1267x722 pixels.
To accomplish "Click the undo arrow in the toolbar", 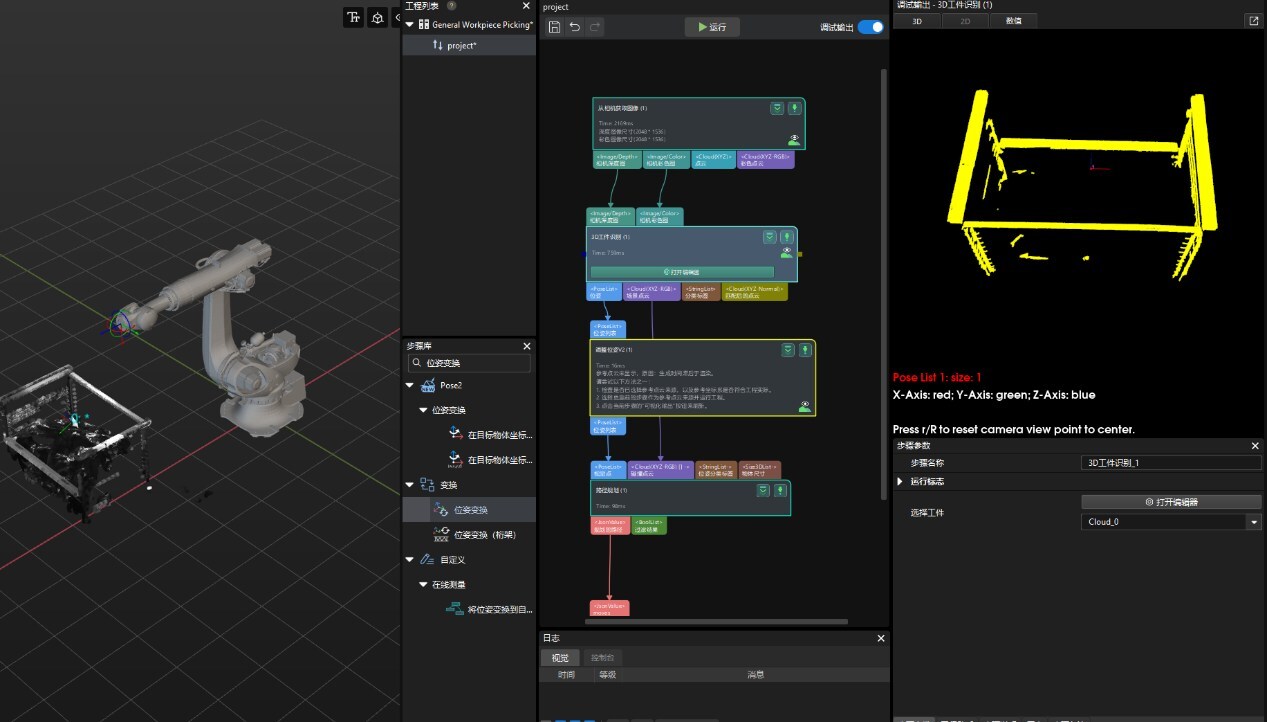I will pos(575,27).
